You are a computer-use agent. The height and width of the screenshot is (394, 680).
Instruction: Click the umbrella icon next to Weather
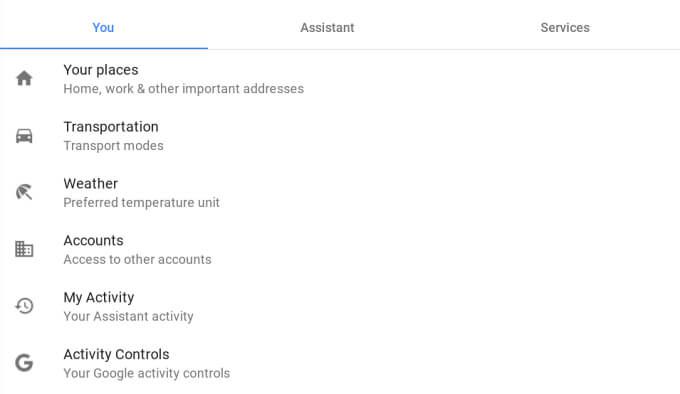click(24, 192)
